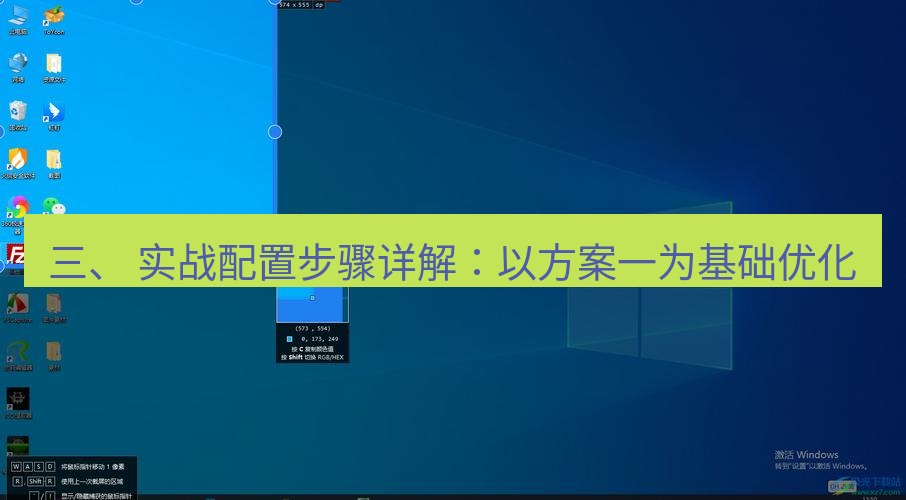This screenshot has width=906, height=500.
Task: Launch the ToYcon shortcut on the desktop
Action: tap(54, 19)
